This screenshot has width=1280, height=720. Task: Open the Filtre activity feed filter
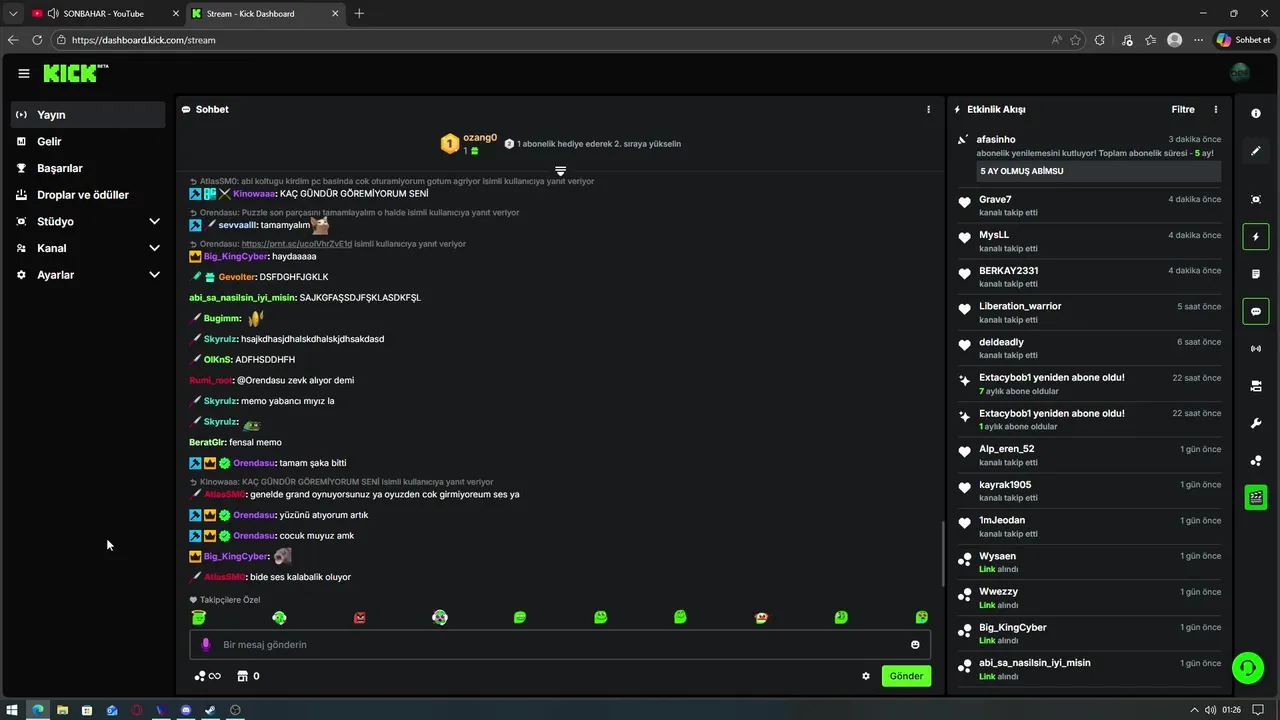pyautogui.click(x=1183, y=109)
